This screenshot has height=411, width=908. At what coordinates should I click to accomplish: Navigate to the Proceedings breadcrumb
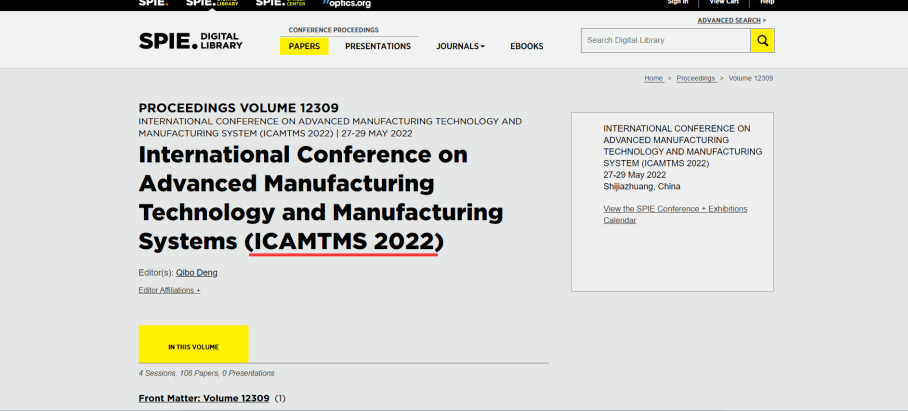[x=695, y=78]
